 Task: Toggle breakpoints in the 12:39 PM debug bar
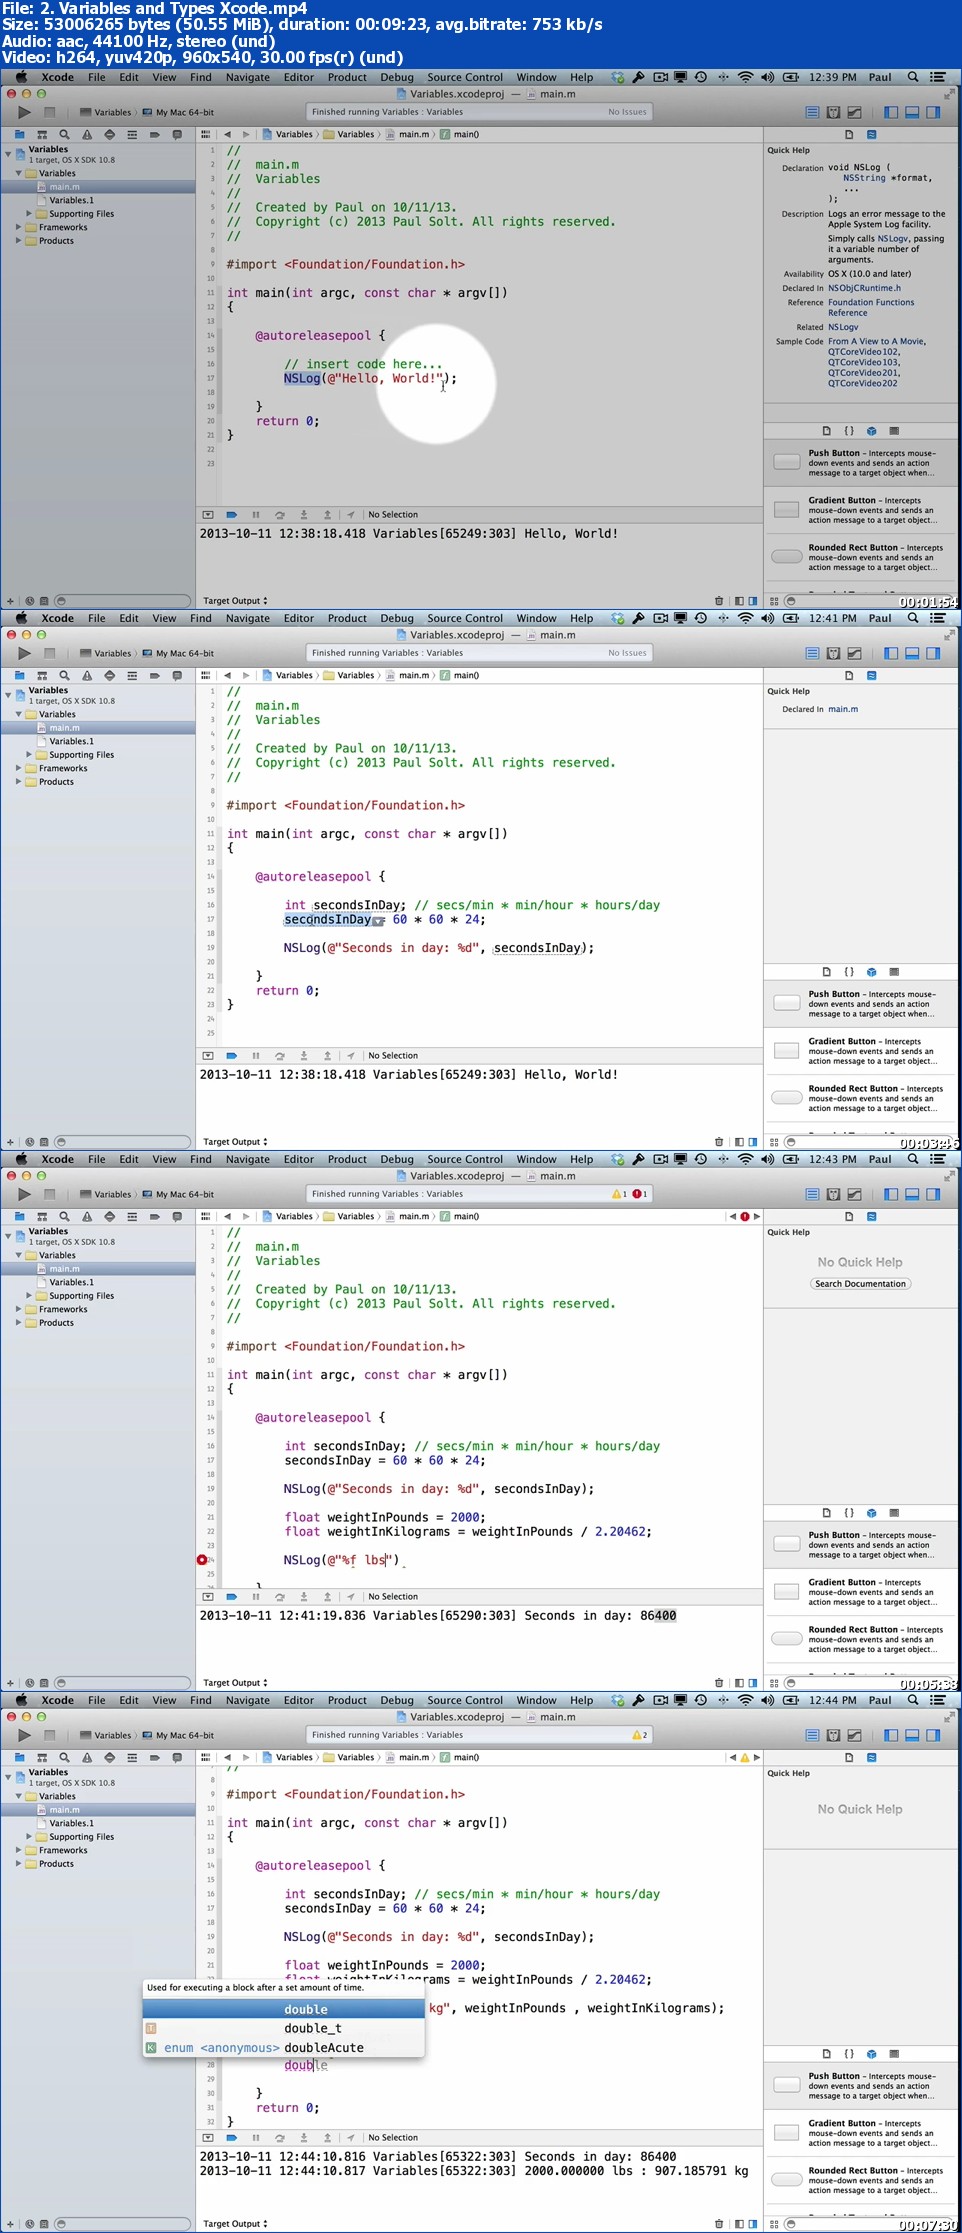click(232, 515)
